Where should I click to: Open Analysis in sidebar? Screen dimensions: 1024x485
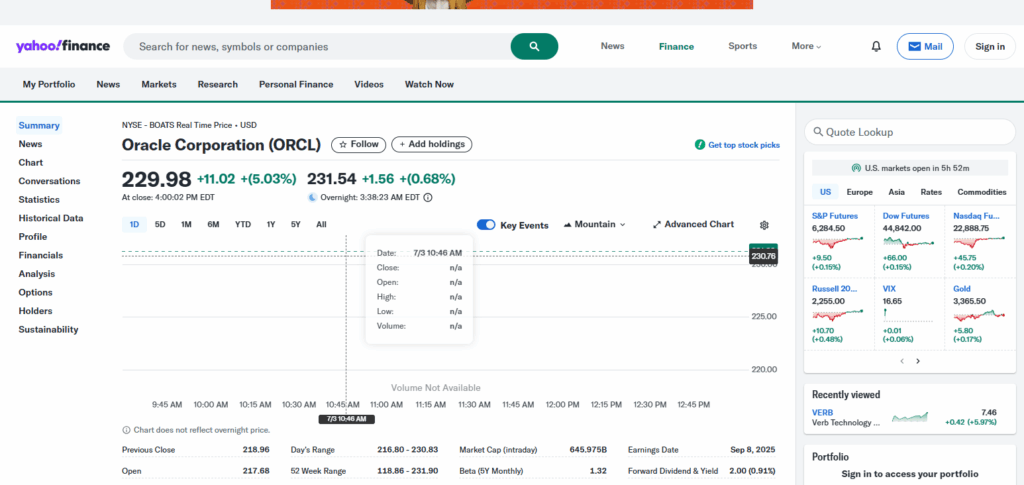pos(37,274)
